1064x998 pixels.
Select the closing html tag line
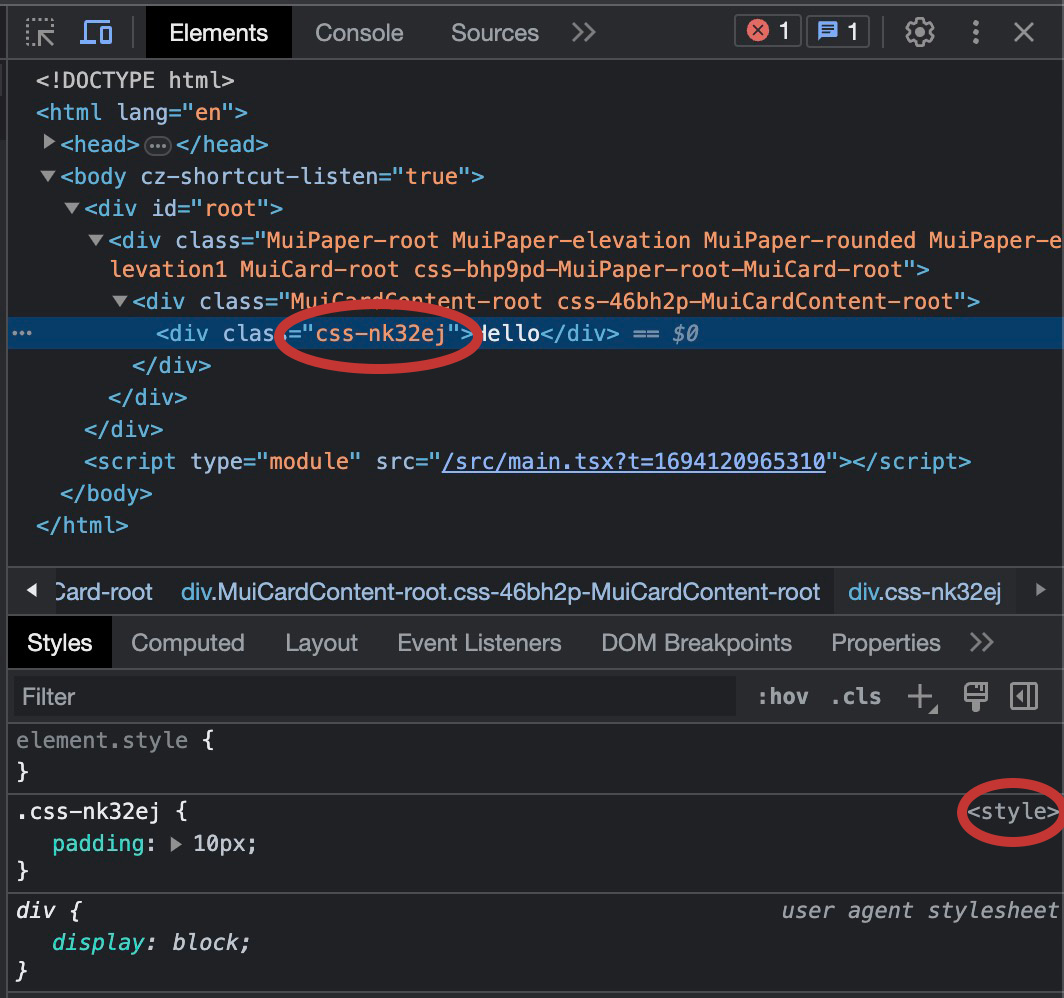82,525
